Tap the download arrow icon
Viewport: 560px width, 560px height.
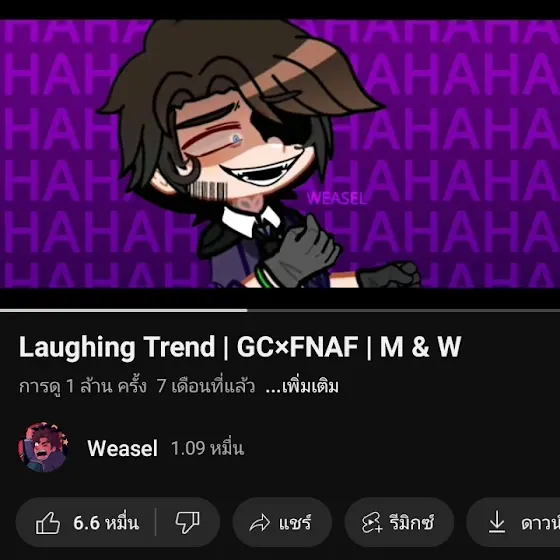point(497,522)
